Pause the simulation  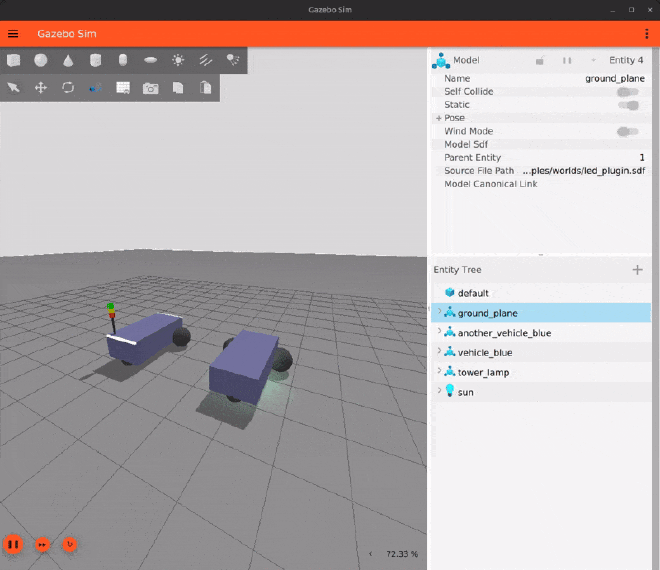[x=13, y=545]
